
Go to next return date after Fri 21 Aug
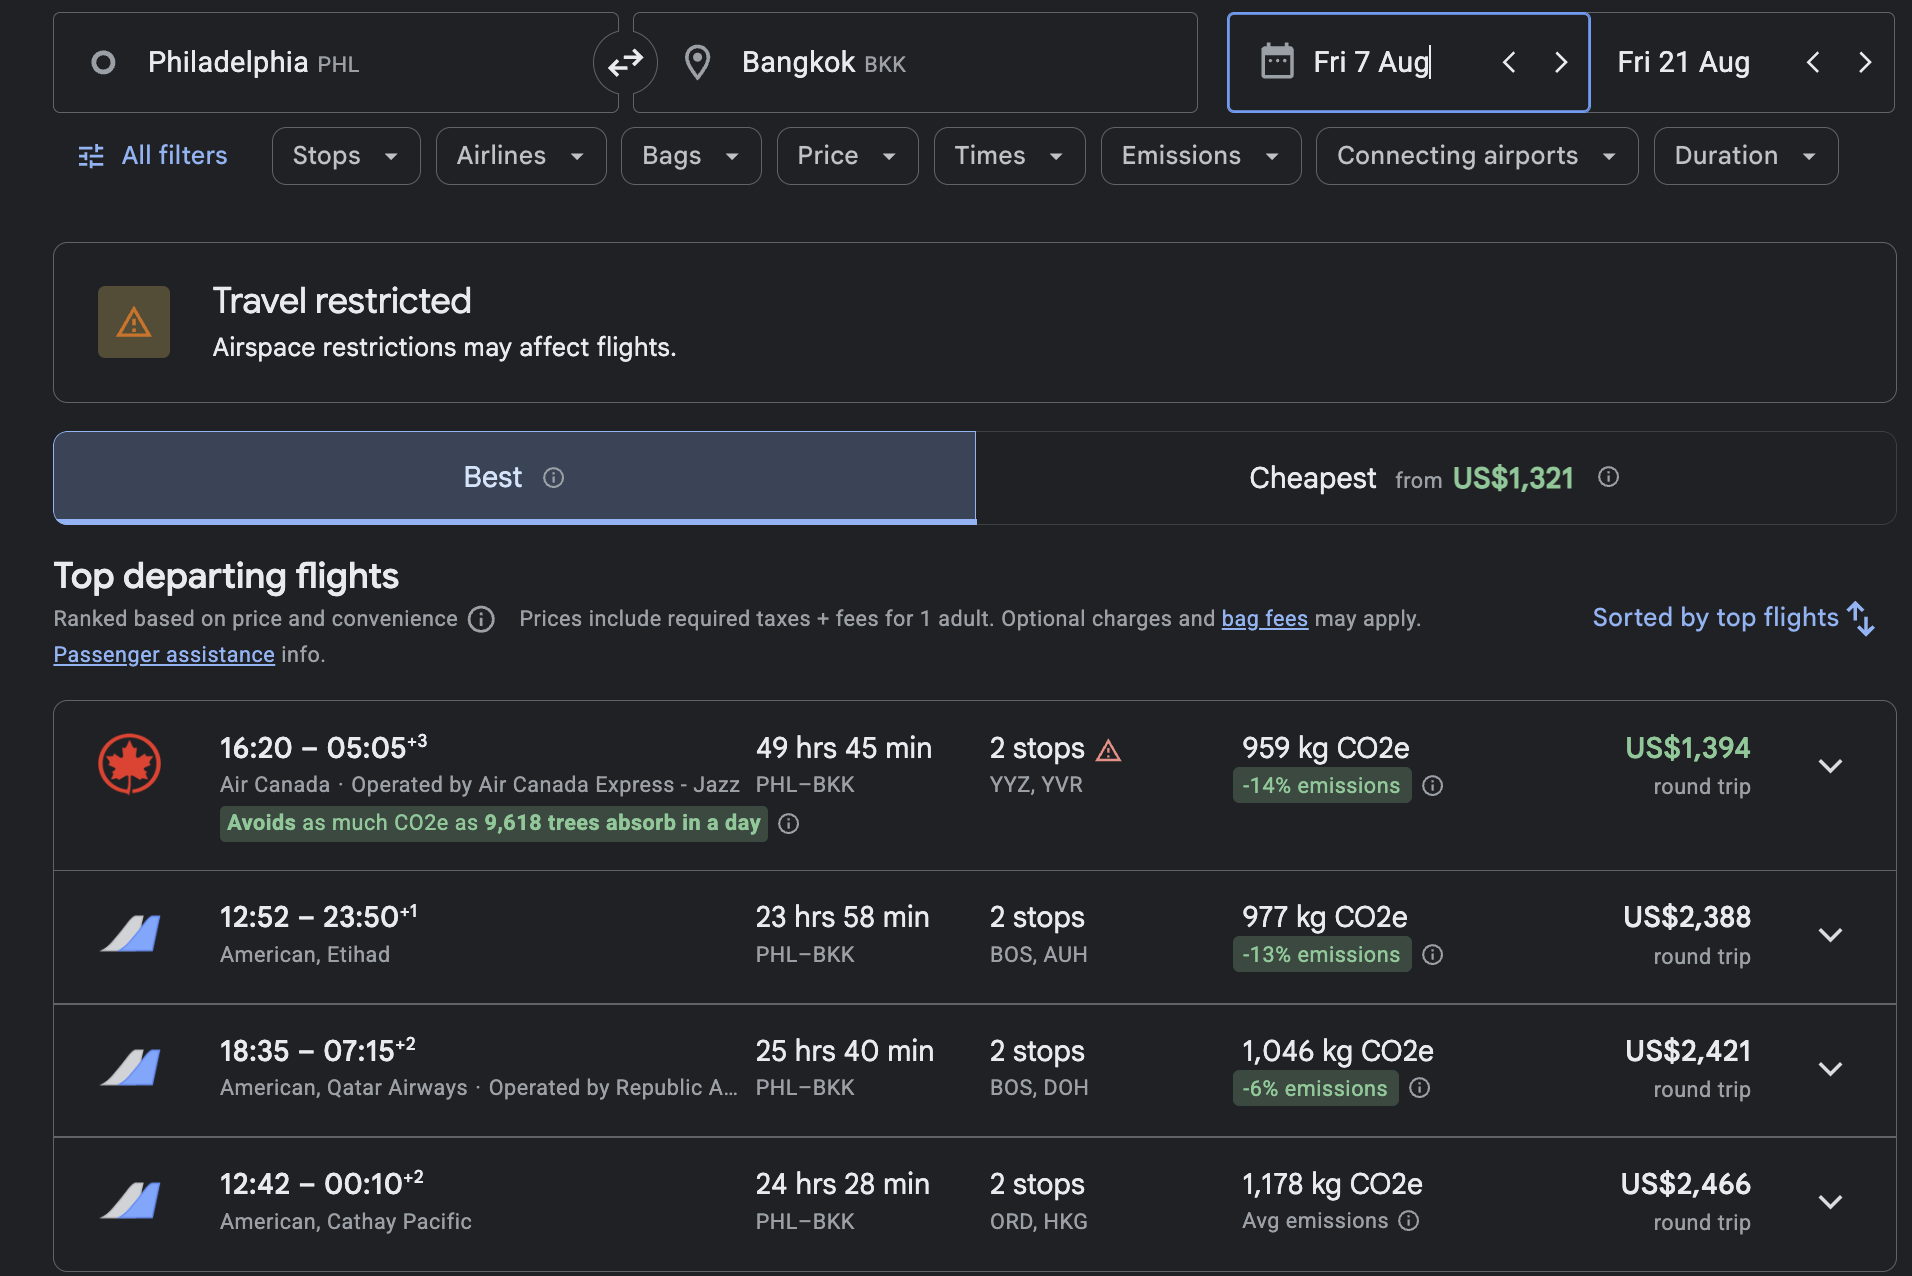coord(1865,63)
